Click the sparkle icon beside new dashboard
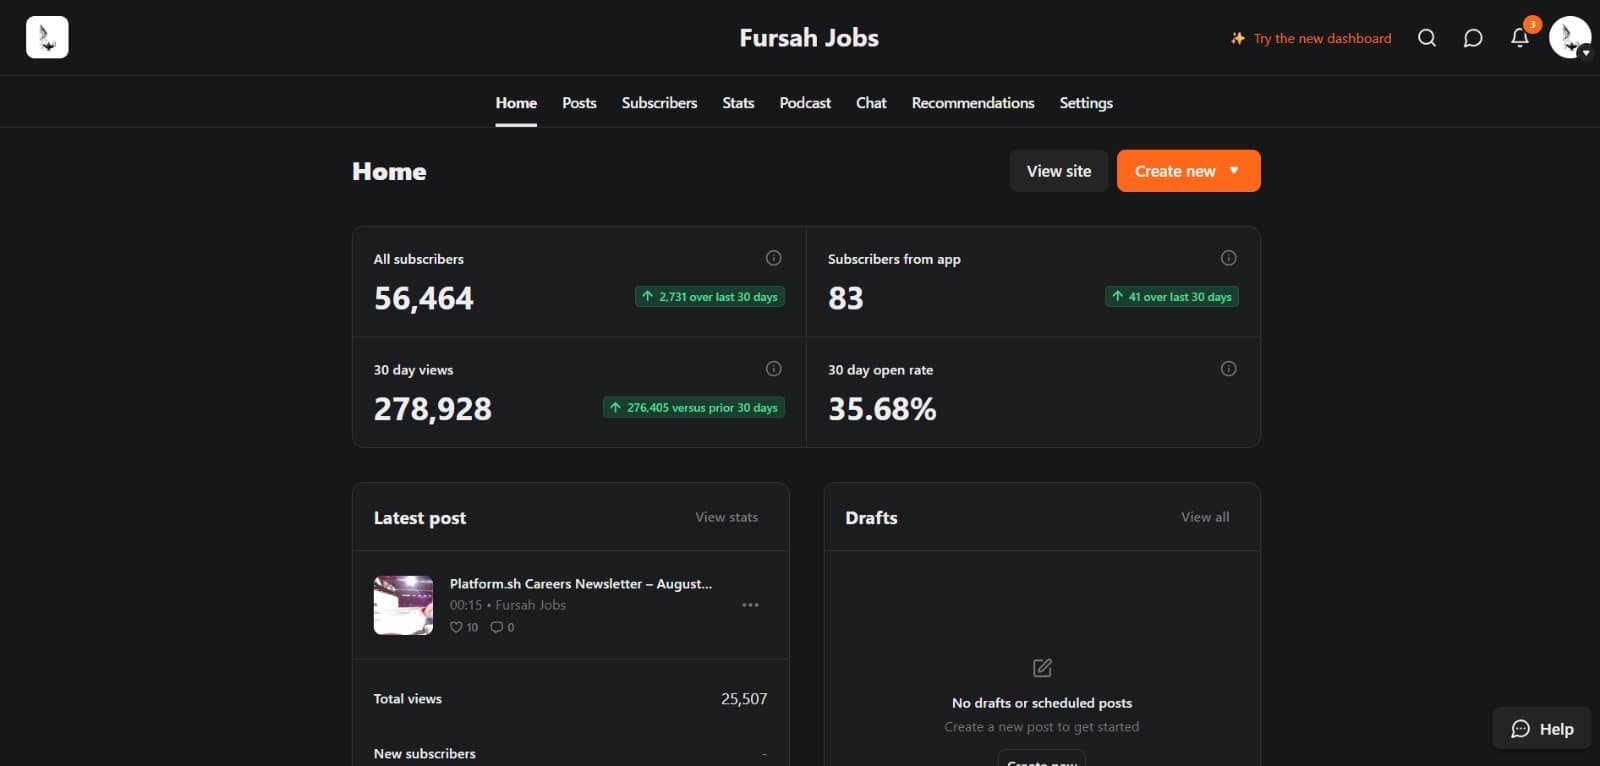The height and width of the screenshot is (766, 1600). pos(1238,38)
